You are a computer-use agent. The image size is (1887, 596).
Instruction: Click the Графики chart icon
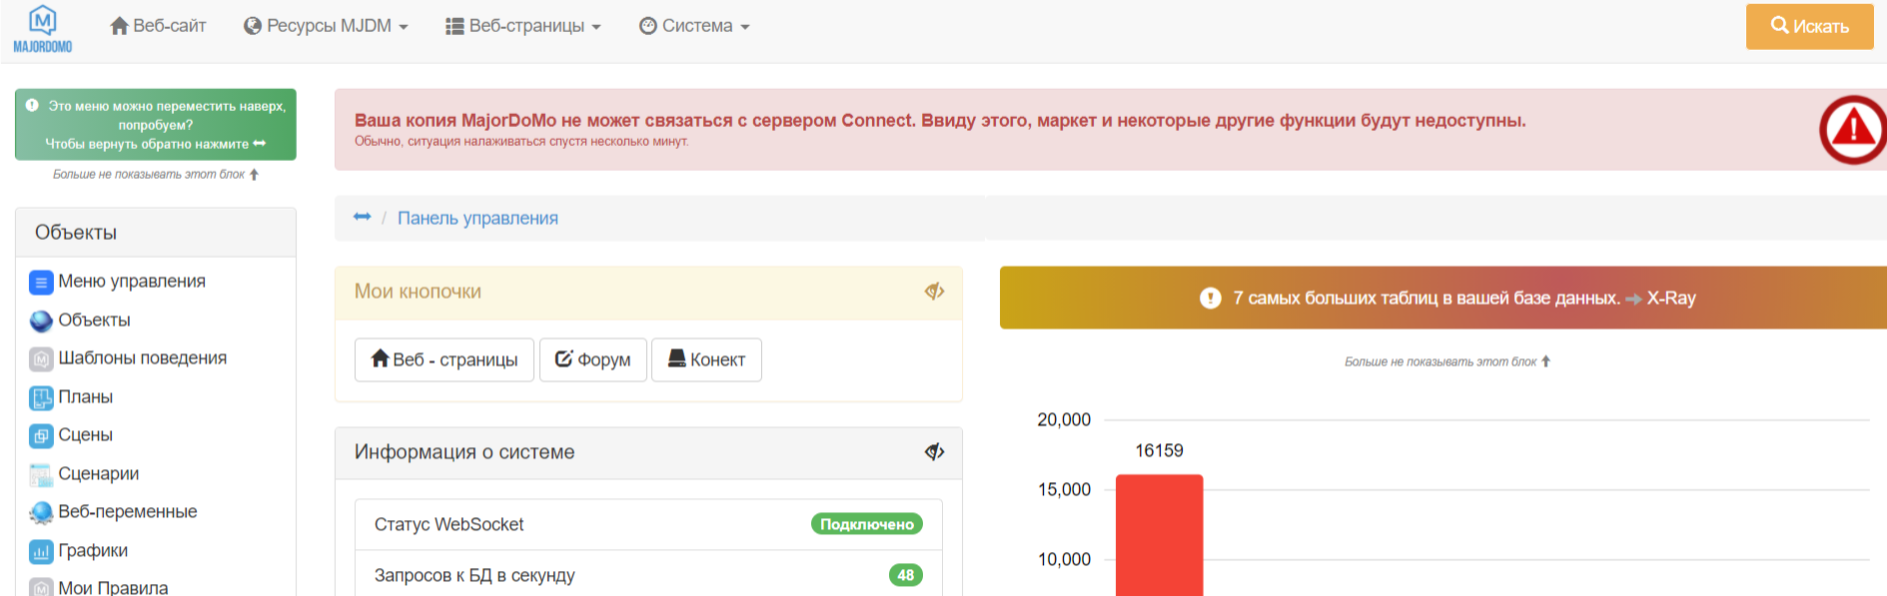point(41,551)
